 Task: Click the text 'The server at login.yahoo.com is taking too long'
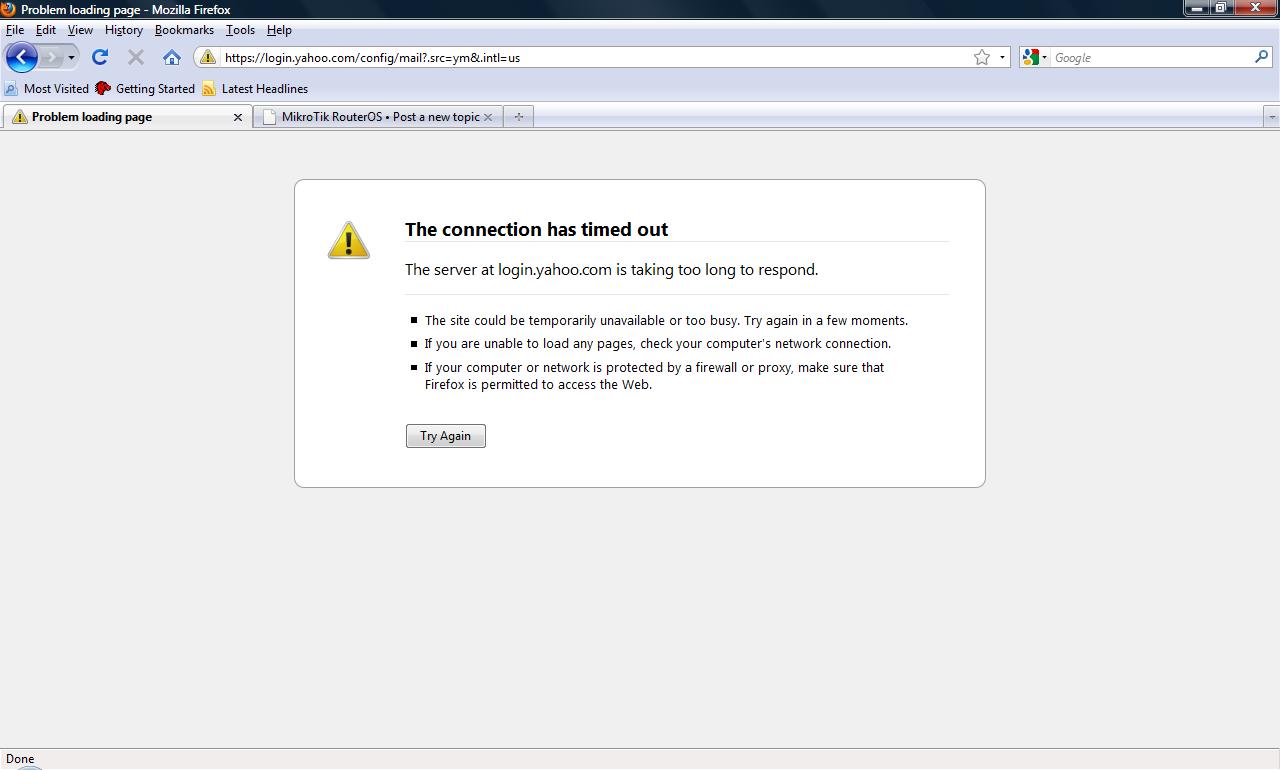tap(611, 269)
